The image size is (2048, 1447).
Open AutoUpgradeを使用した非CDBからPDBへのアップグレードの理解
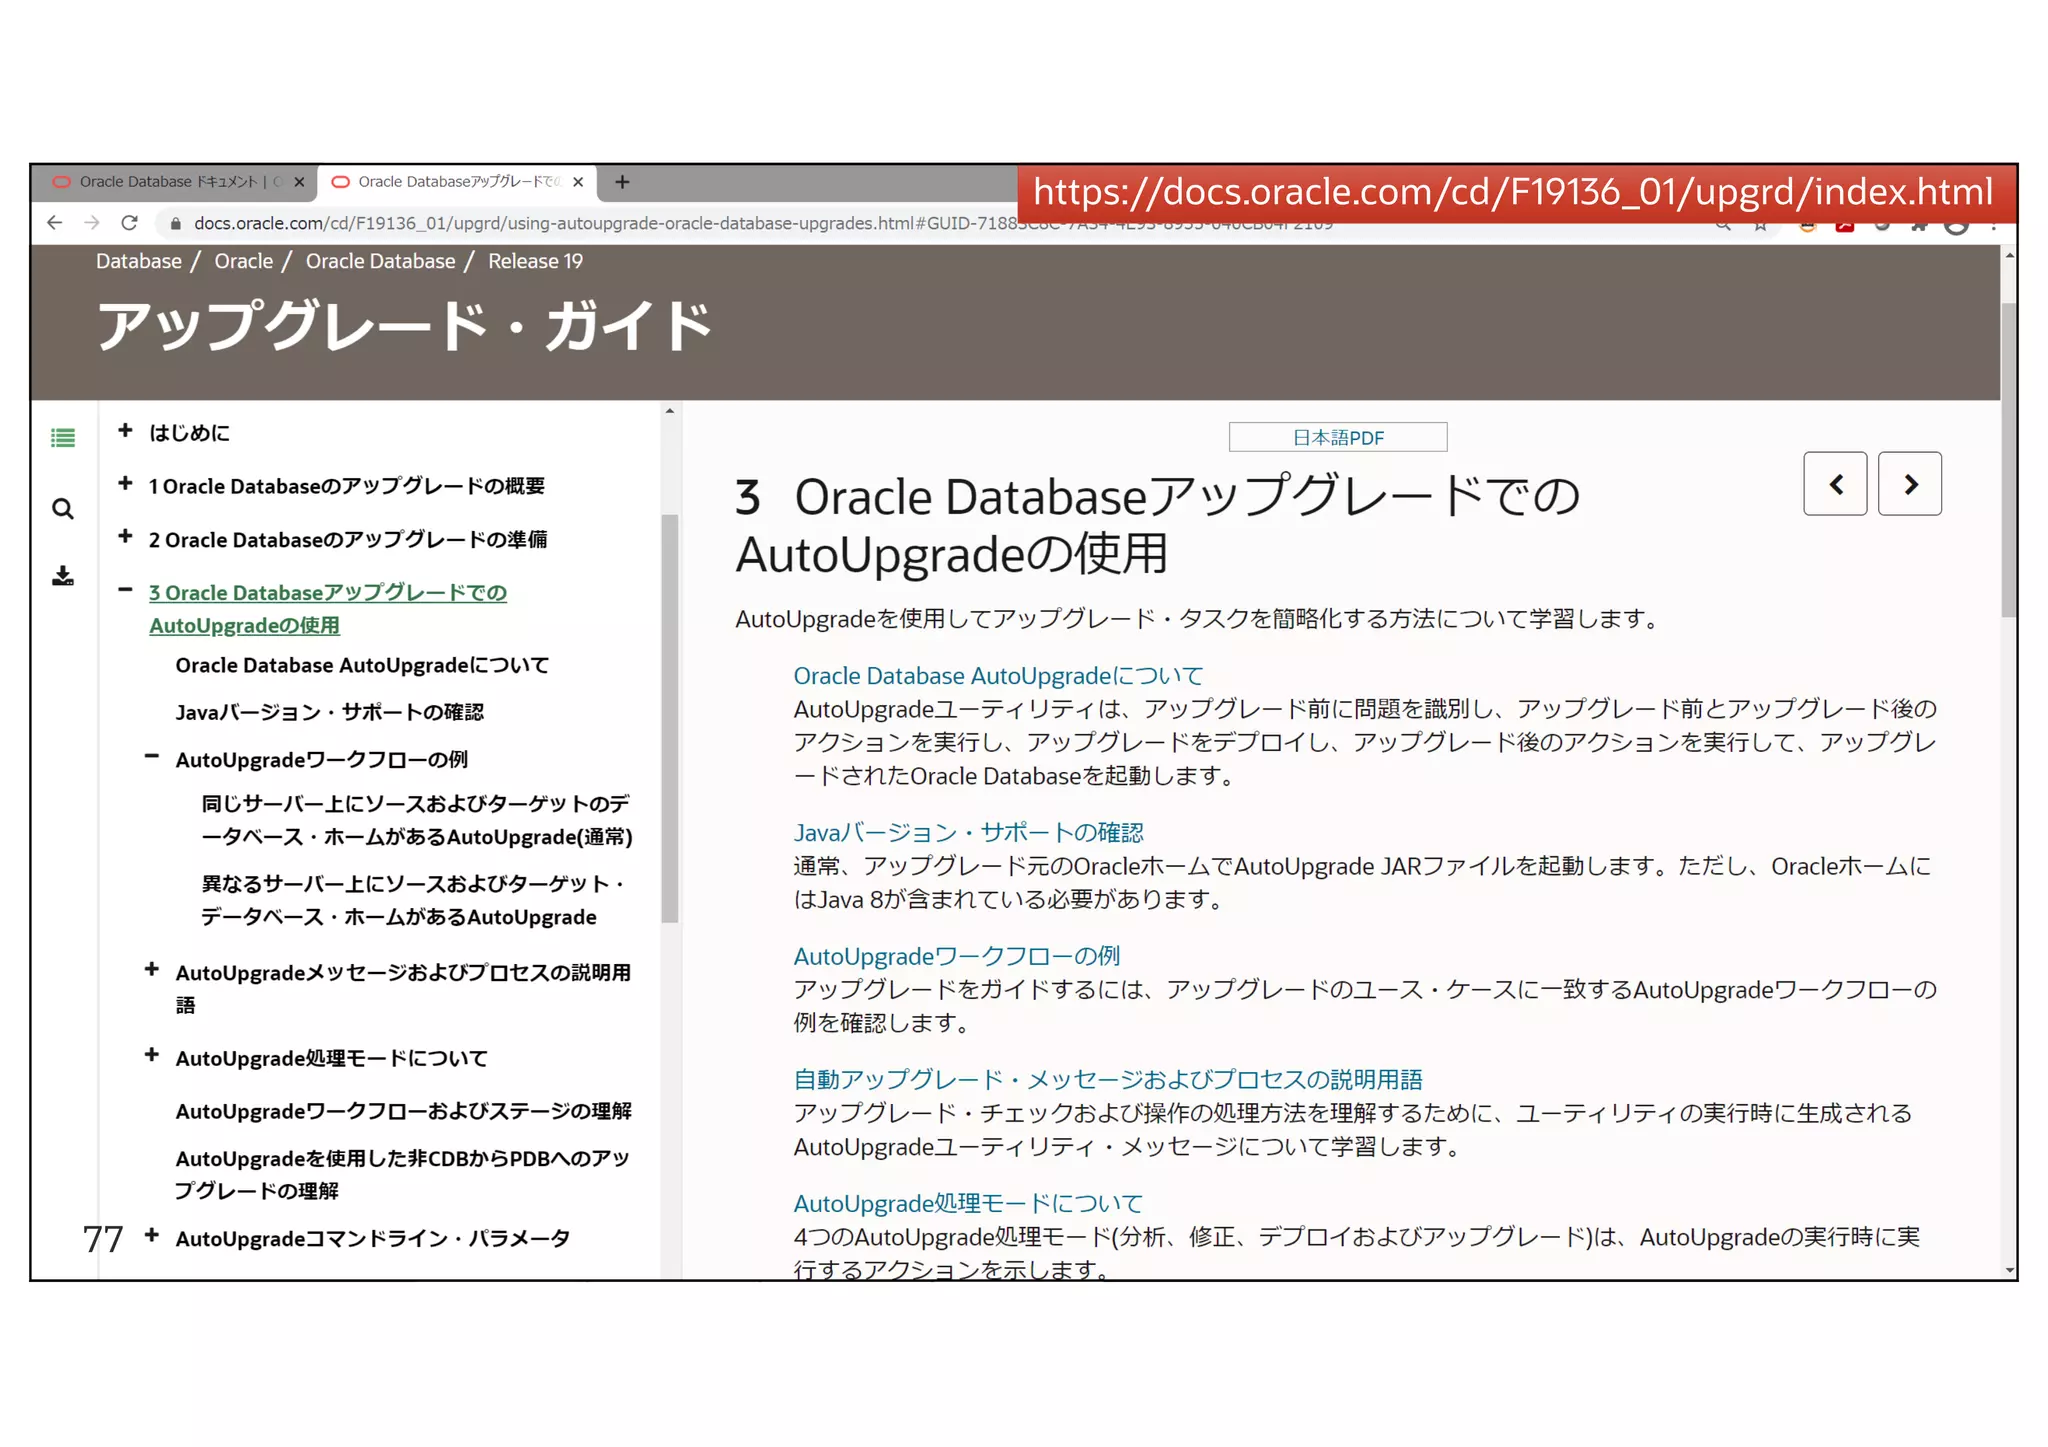[402, 1174]
